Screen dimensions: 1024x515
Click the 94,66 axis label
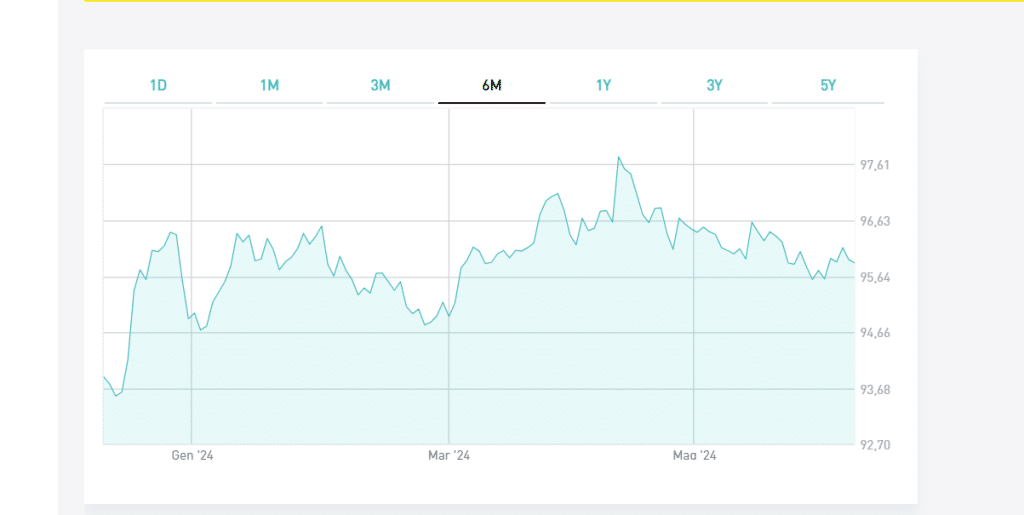[x=875, y=334]
